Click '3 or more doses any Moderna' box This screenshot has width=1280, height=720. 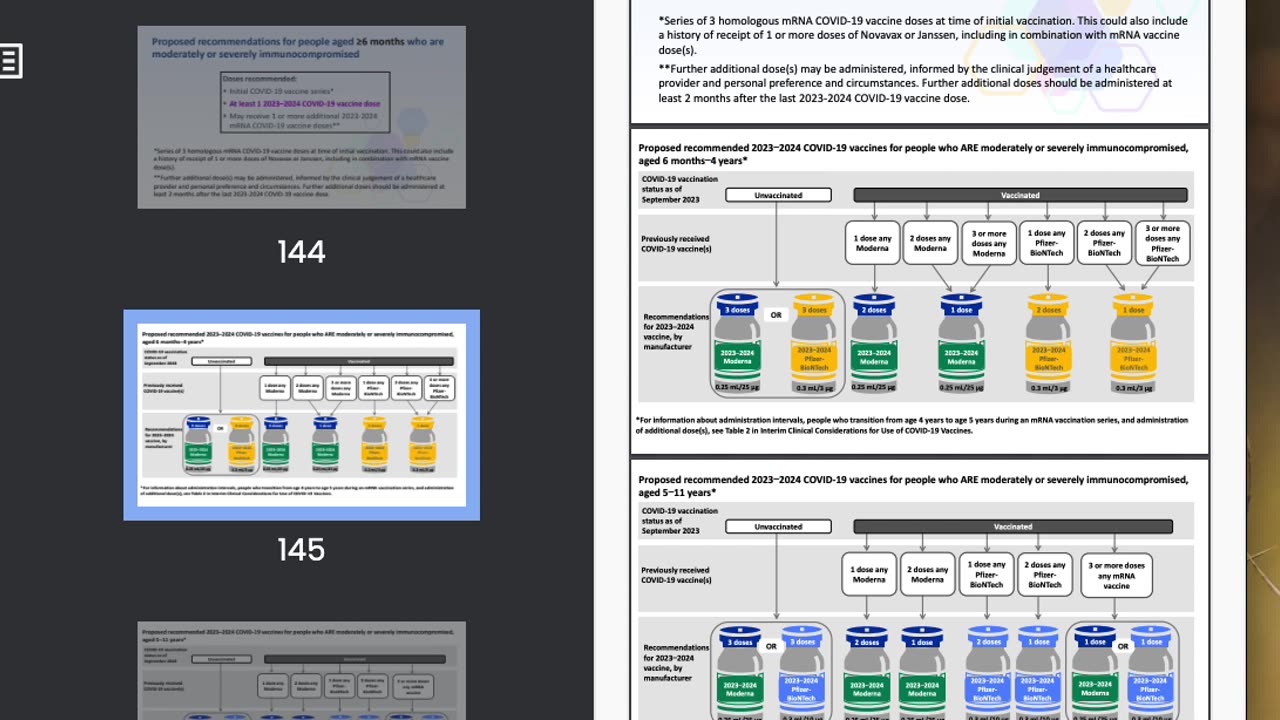(989, 243)
